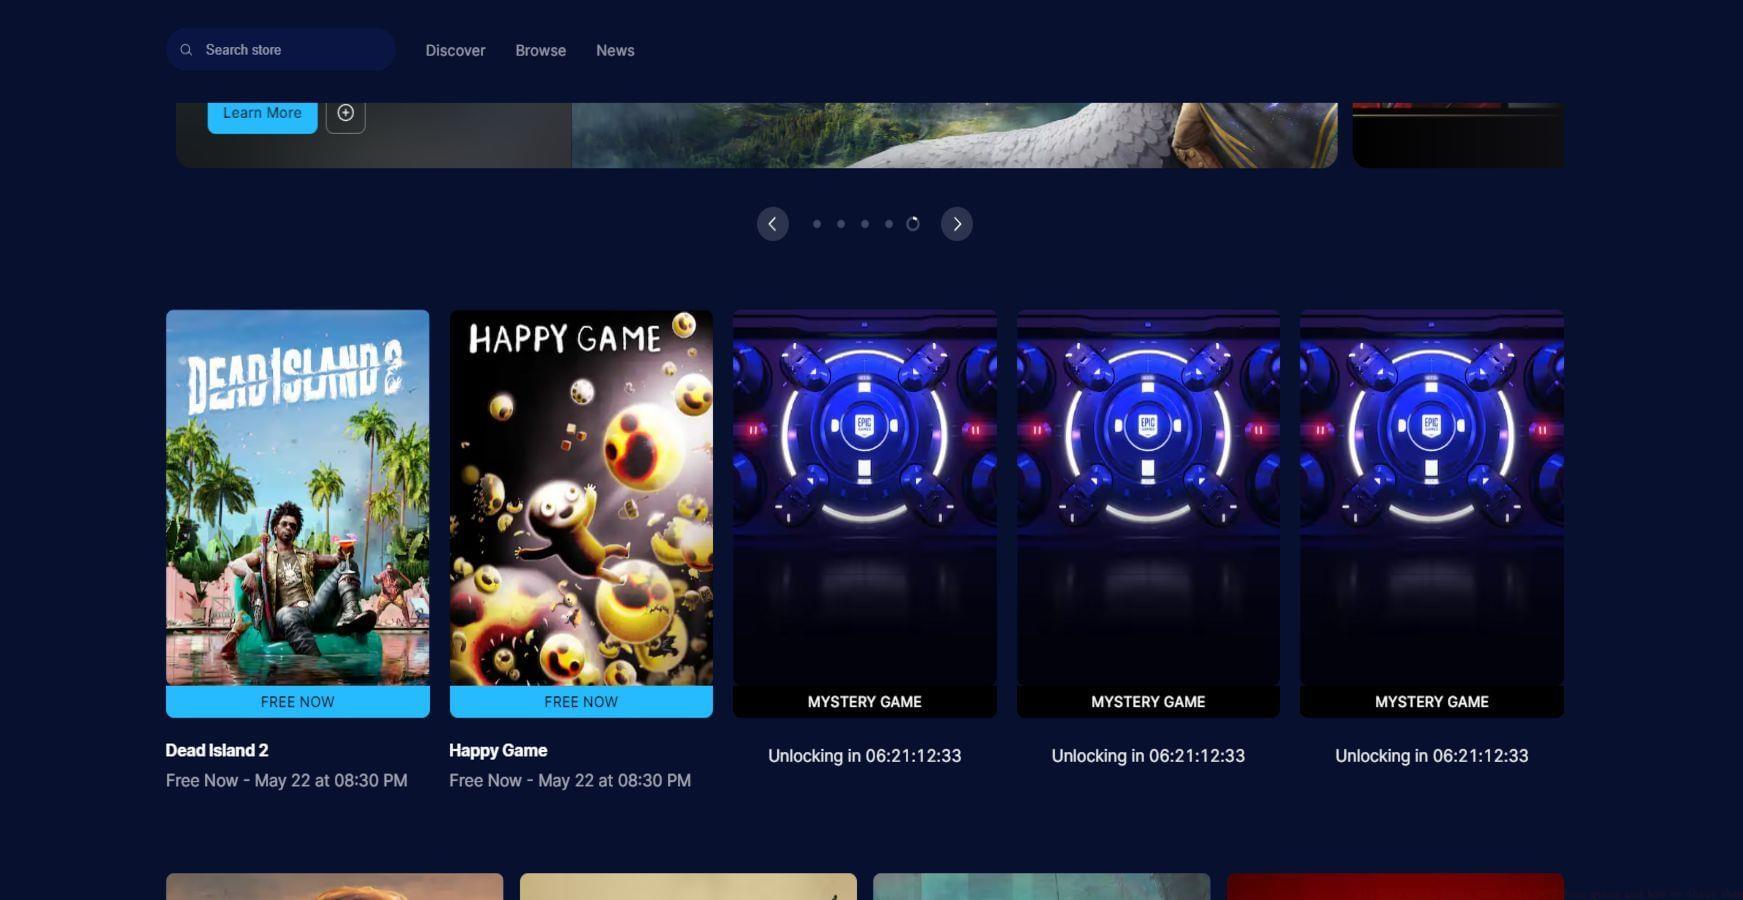Click the active fifth carousel indicator
Viewport: 1743px width, 900px height.
pos(913,224)
